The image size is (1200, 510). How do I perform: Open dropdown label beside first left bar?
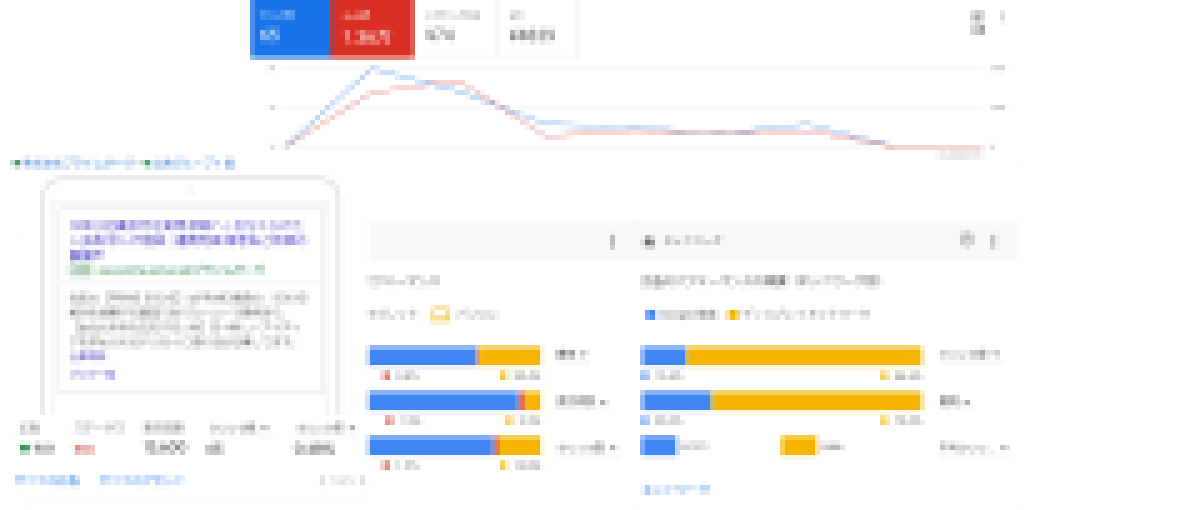click(573, 355)
